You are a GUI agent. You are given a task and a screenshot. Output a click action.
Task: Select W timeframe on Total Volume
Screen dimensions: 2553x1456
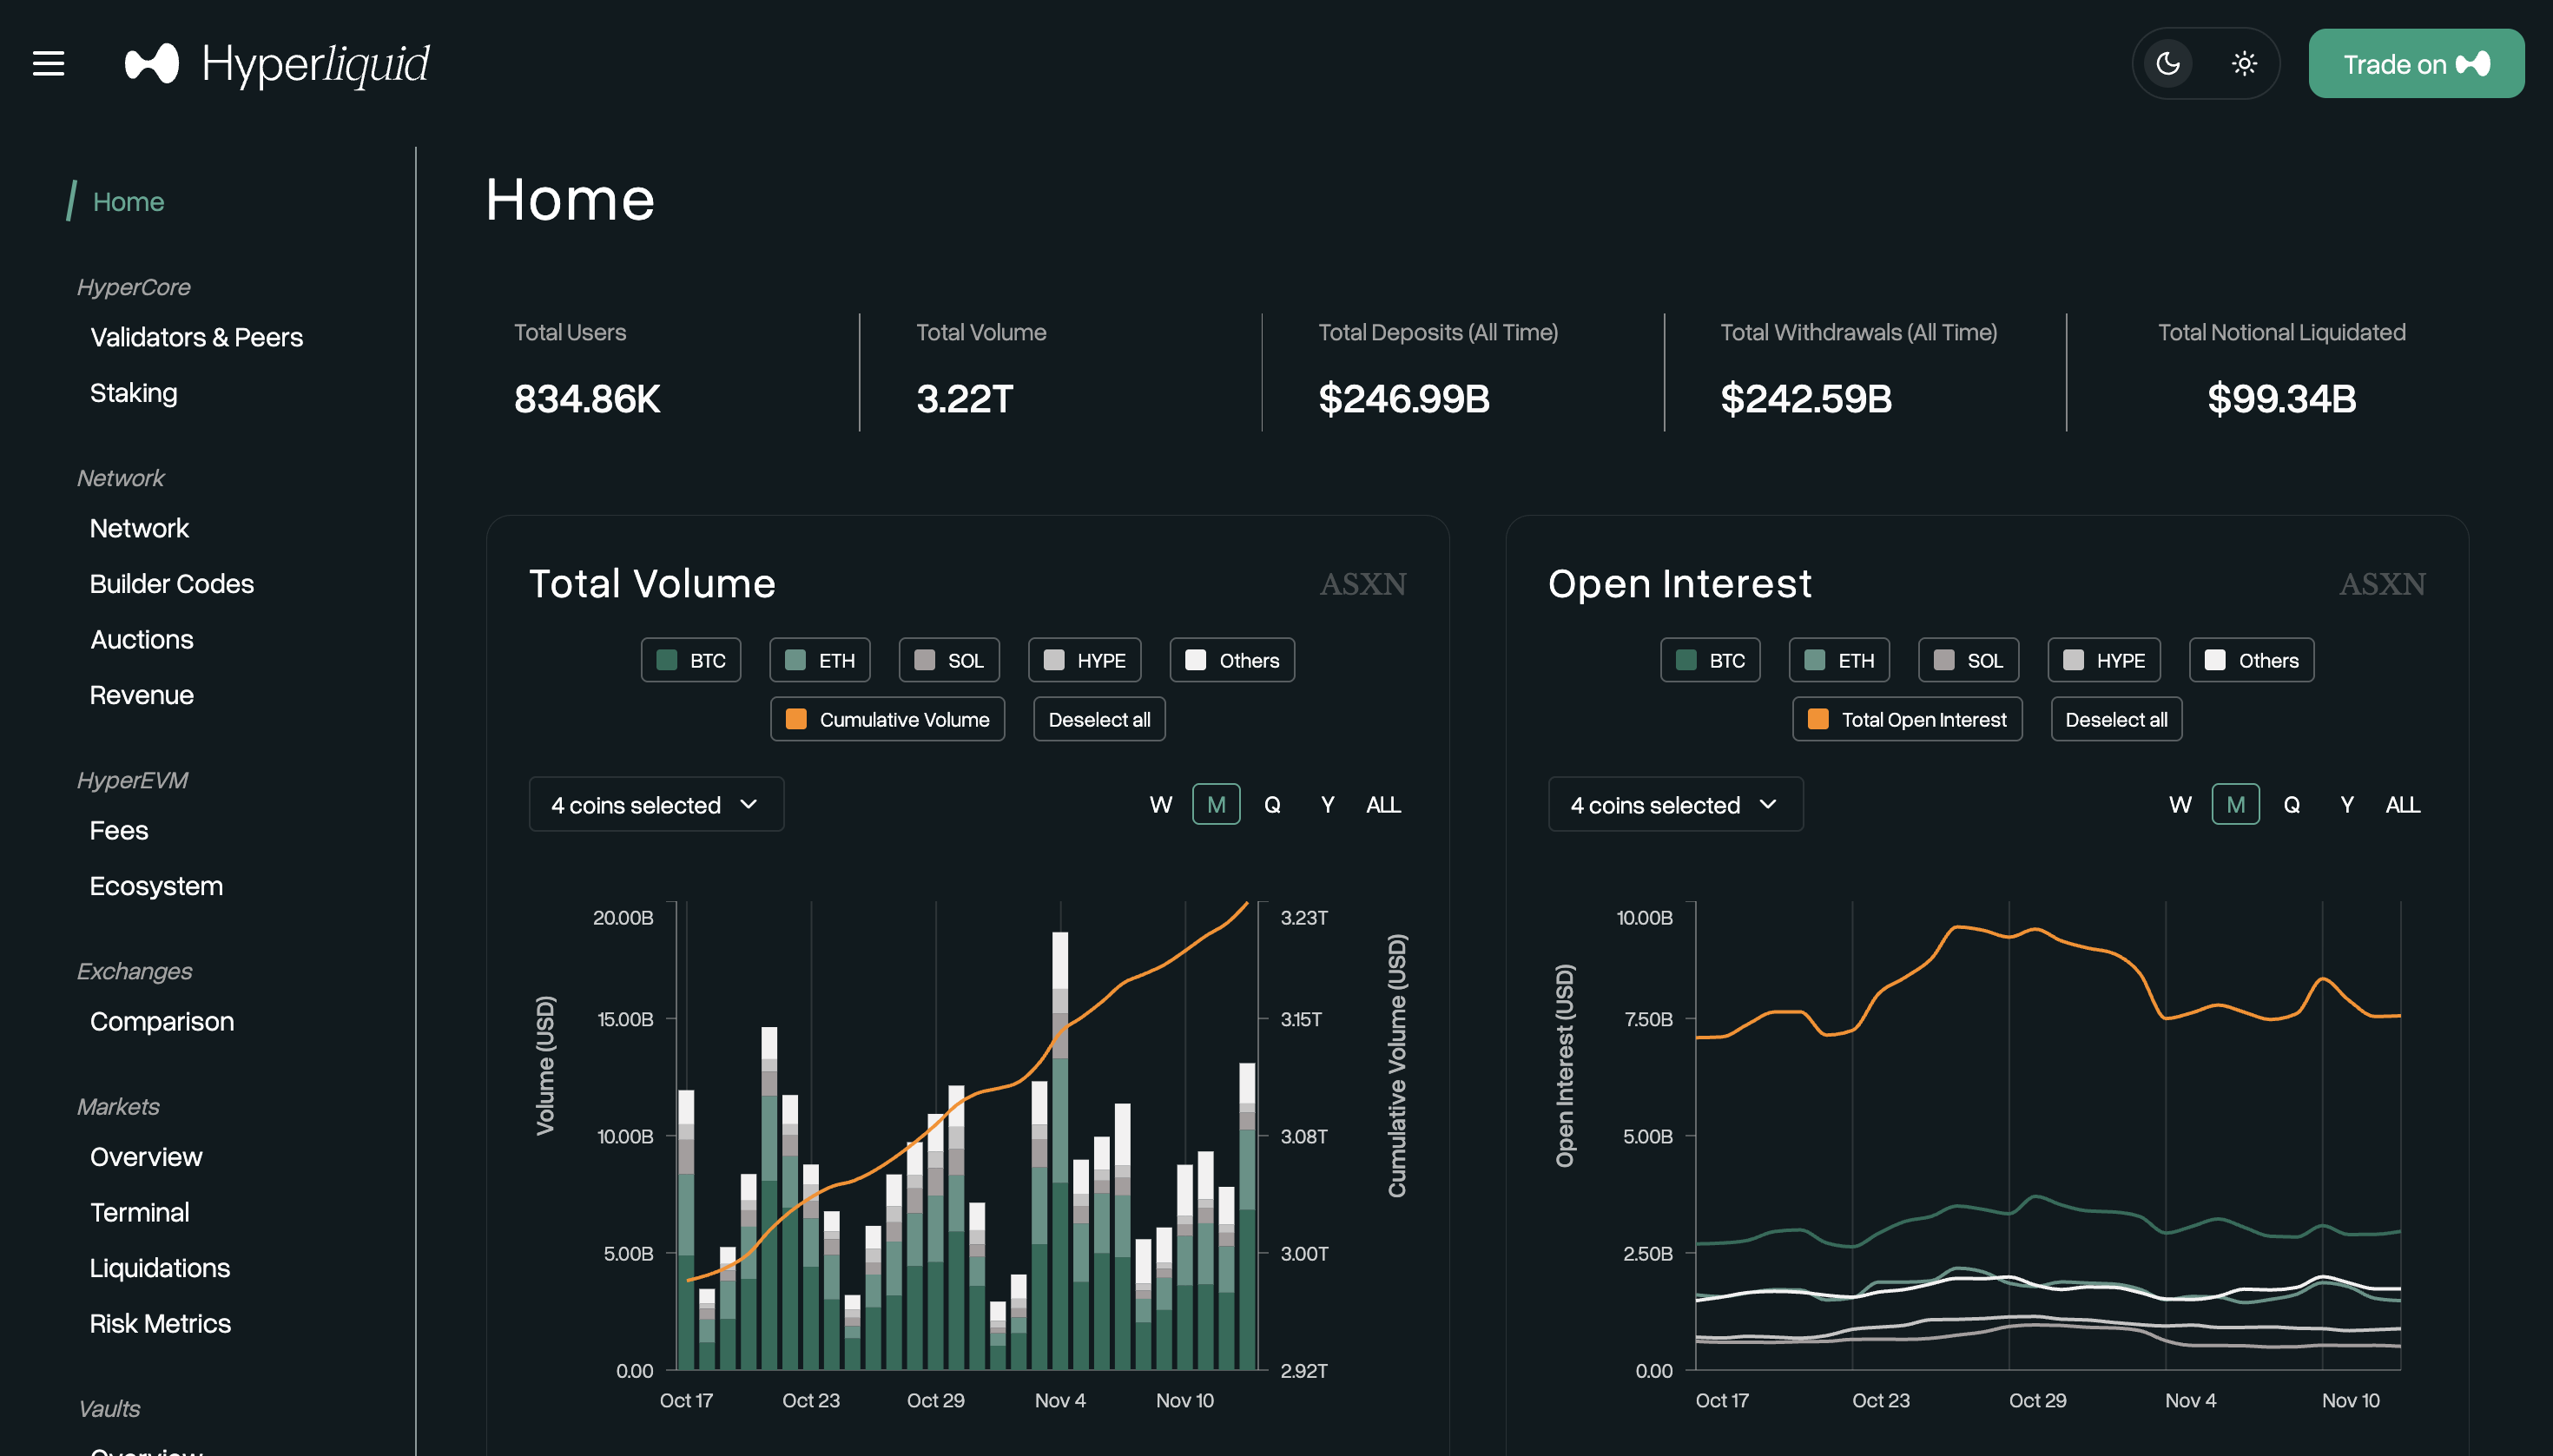1160,804
